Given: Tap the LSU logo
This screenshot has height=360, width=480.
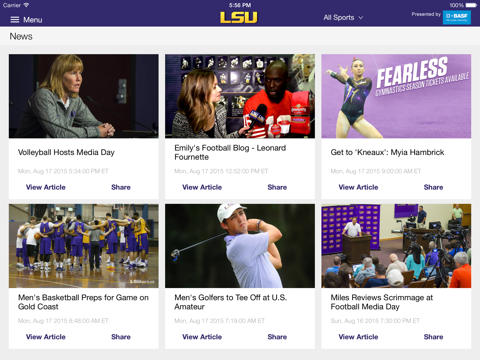Looking at the screenshot, I should click(239, 18).
